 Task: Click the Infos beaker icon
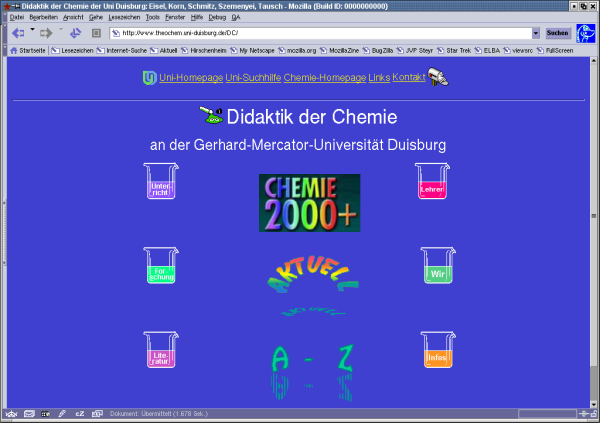438,350
